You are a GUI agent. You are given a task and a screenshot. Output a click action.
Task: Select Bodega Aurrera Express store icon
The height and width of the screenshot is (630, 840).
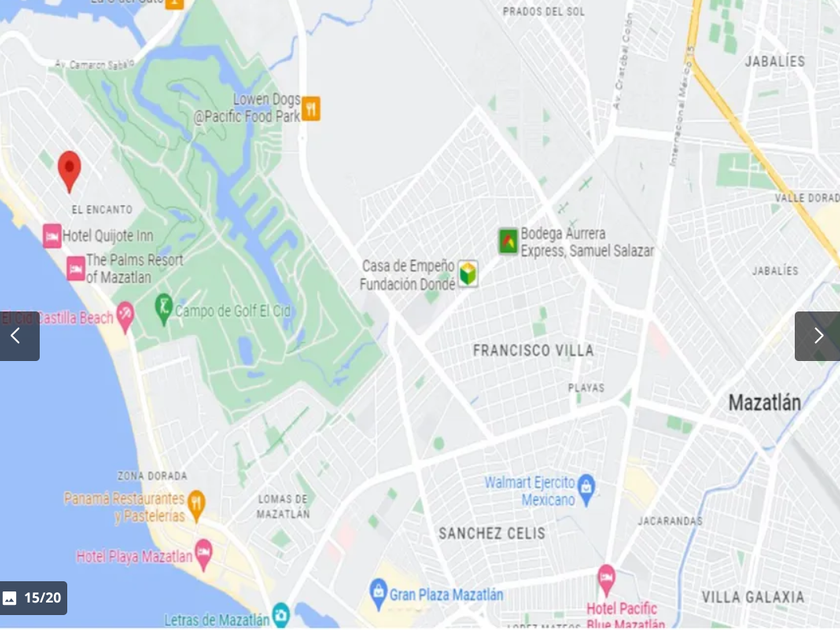pyautogui.click(x=508, y=241)
